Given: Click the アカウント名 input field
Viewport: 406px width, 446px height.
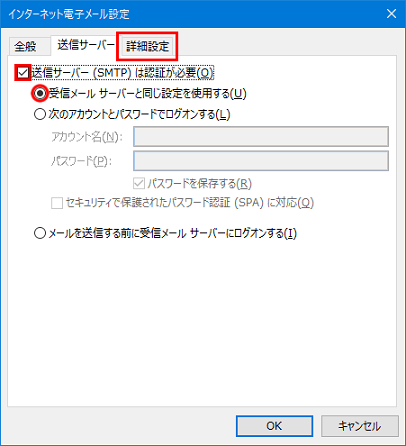Looking at the screenshot, I should (261, 136).
